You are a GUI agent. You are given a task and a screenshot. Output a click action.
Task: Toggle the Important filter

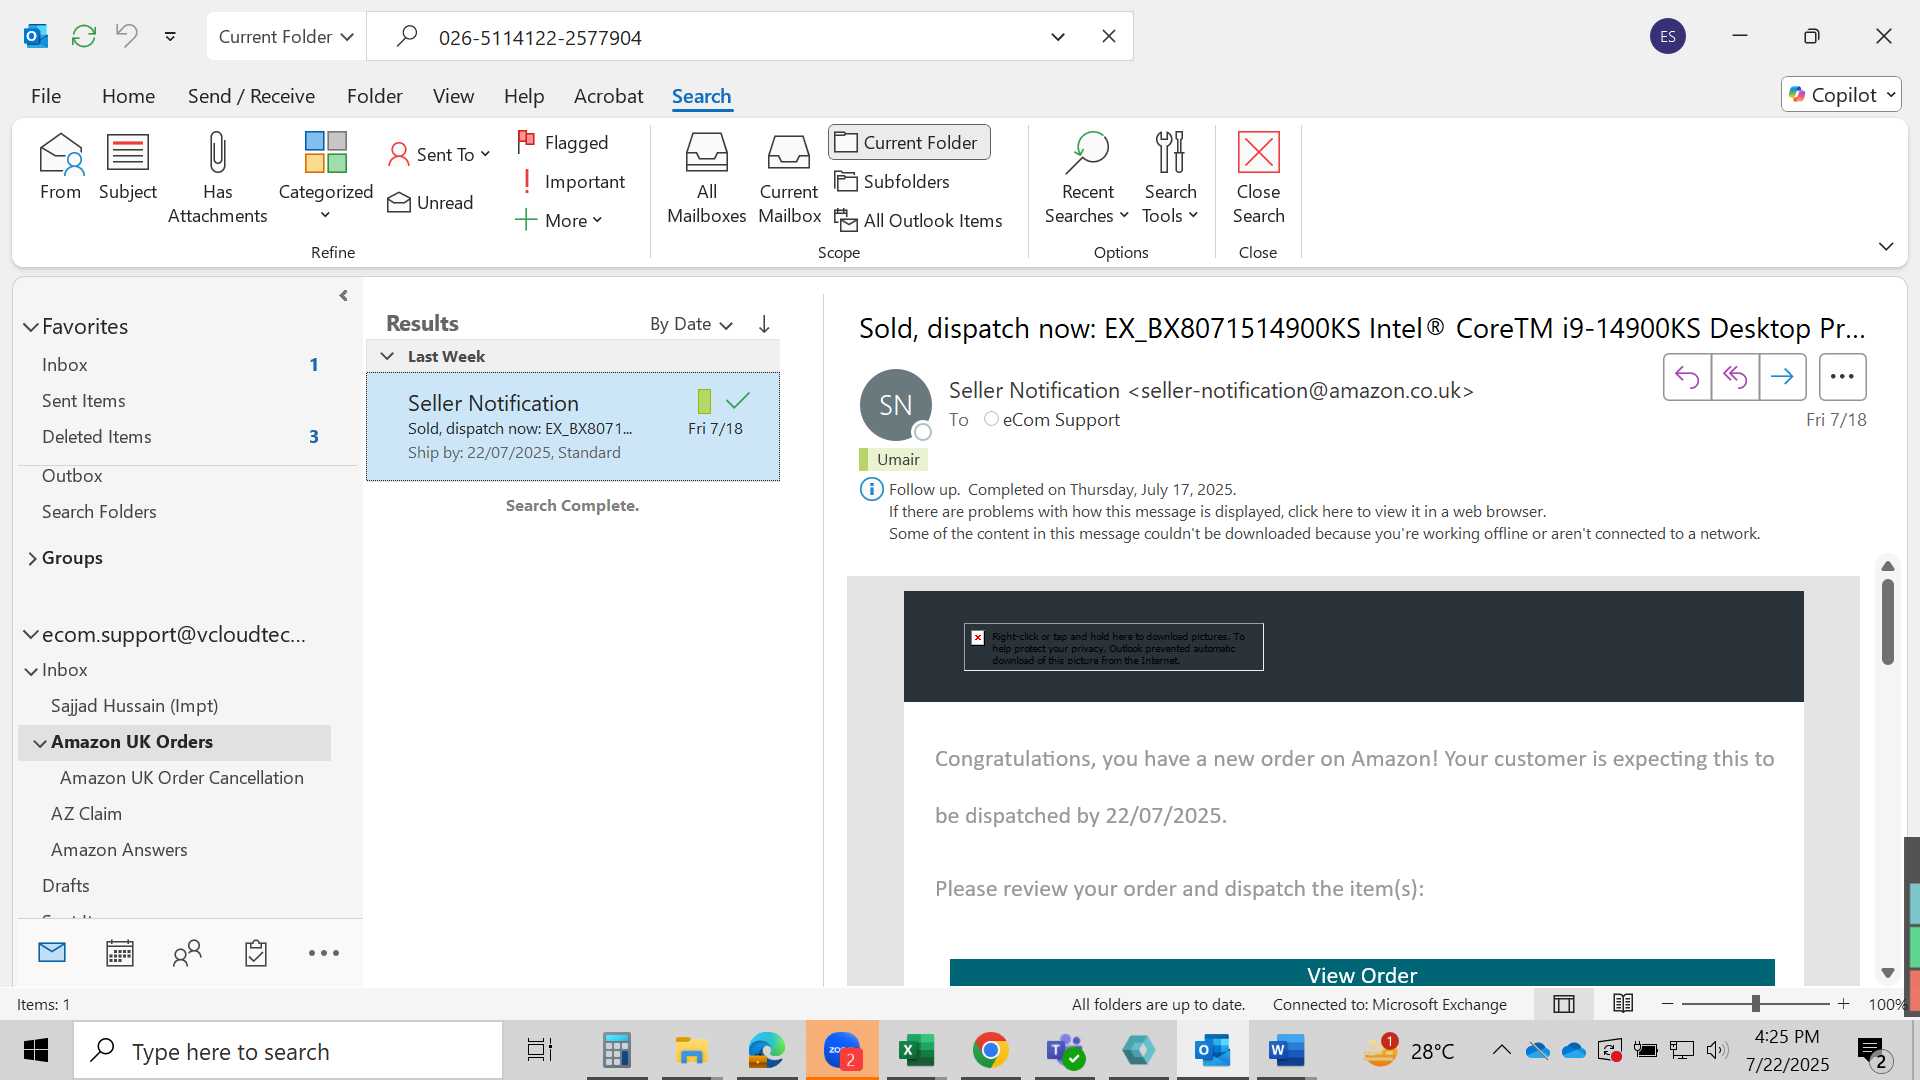point(570,181)
